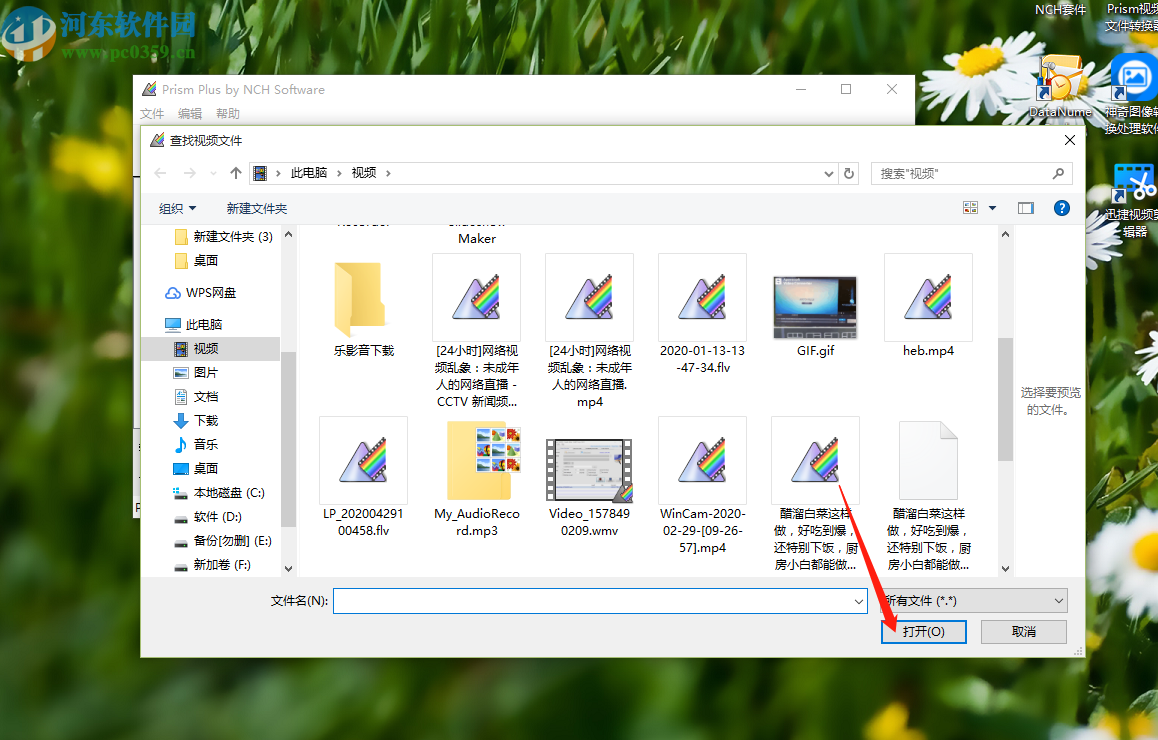Viewport: 1158px width, 740px height.
Task: Select the heb.mp4 video thumbnail
Action: pos(928,298)
